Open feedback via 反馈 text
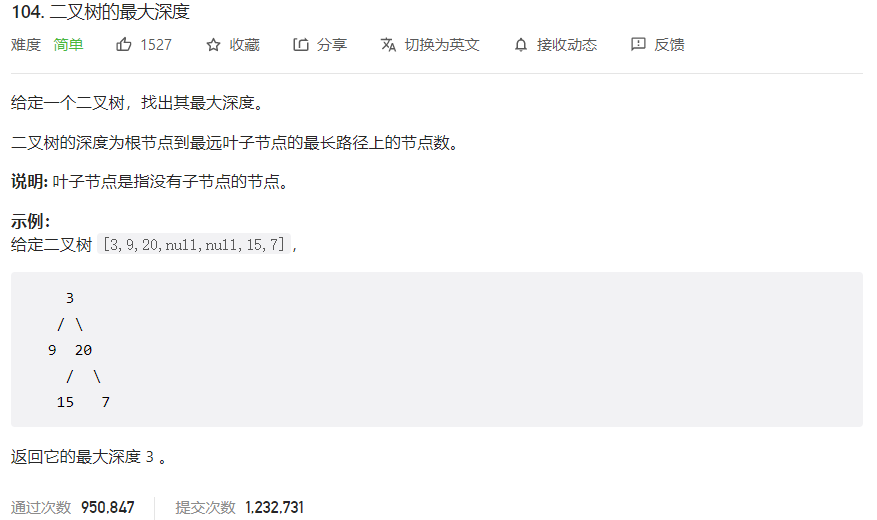877x520 pixels. 669,45
